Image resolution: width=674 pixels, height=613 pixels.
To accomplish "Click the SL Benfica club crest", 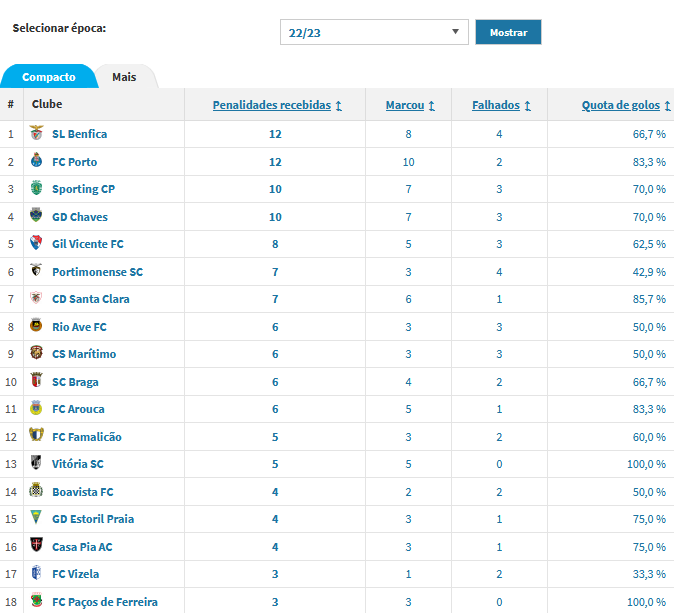I will 37,133.
